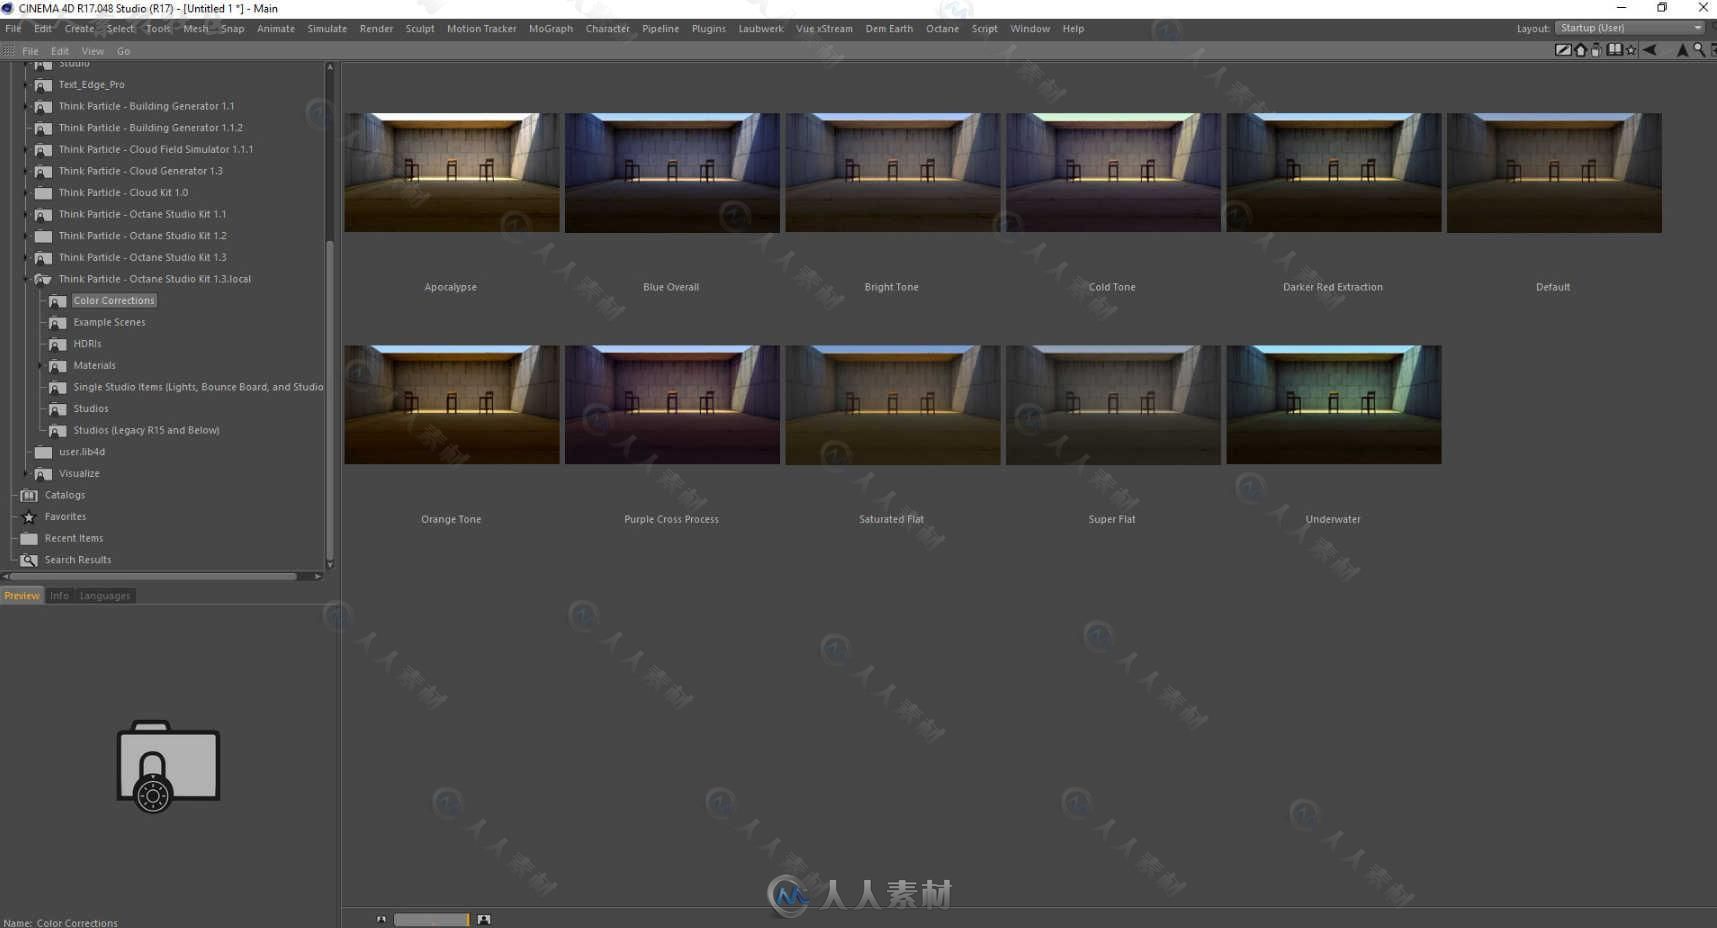Open the MoGraph menu
This screenshot has height=928, width=1717.
pos(551,29)
